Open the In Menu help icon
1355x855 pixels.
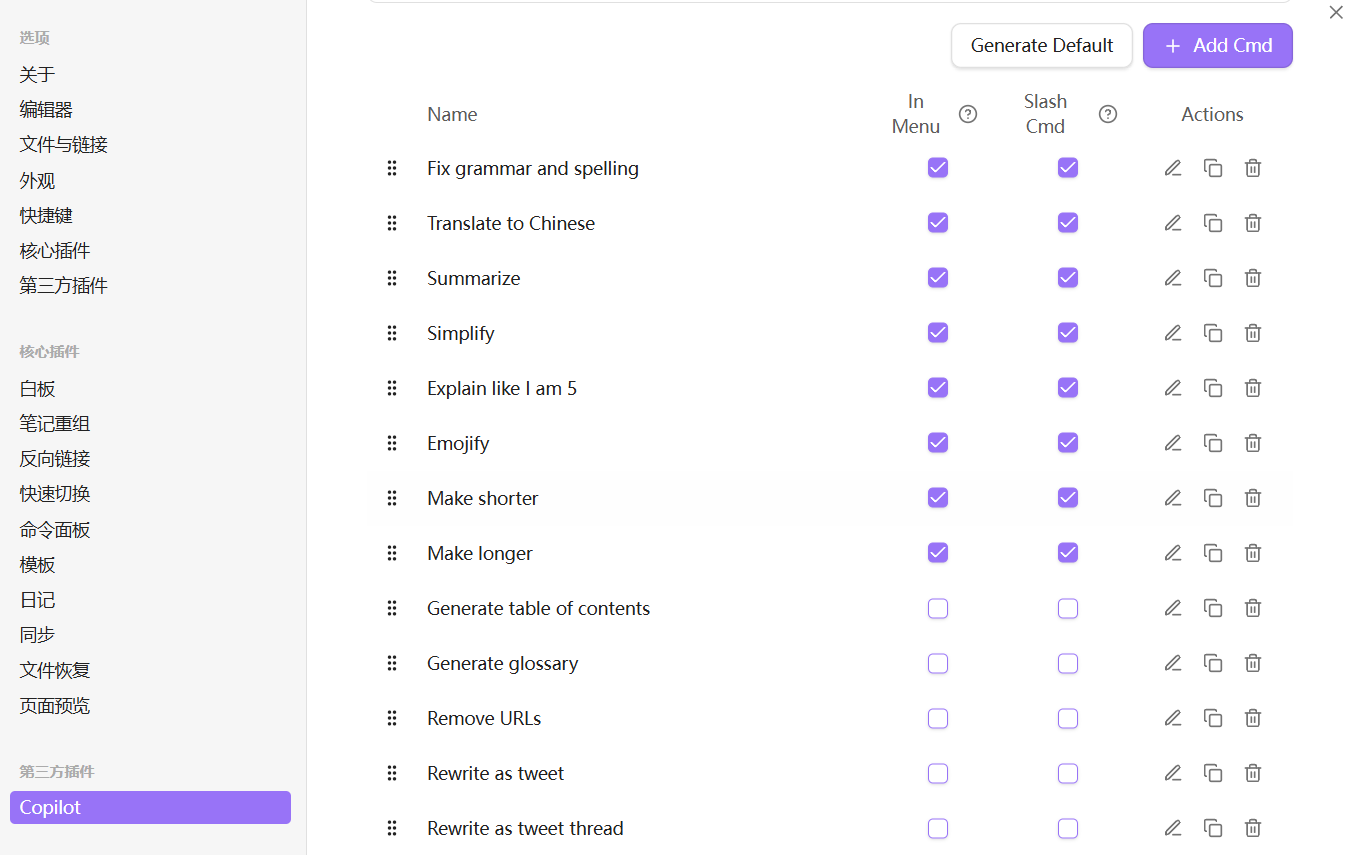coord(968,114)
